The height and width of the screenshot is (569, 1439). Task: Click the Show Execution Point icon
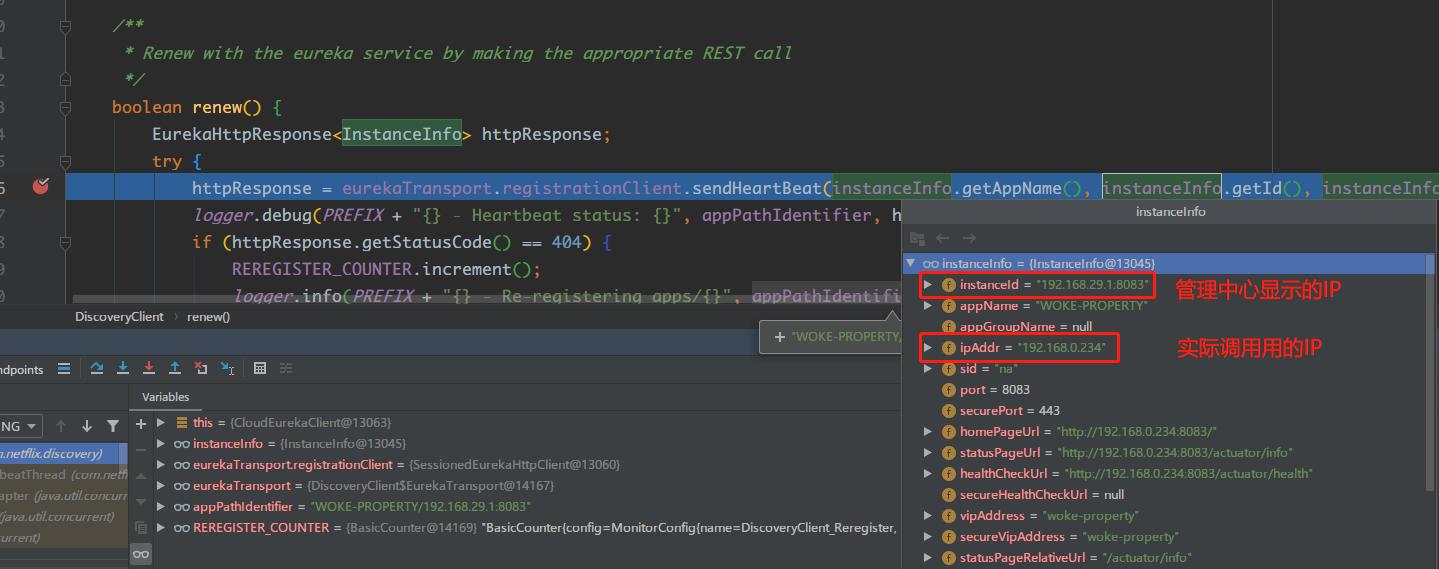point(64,368)
